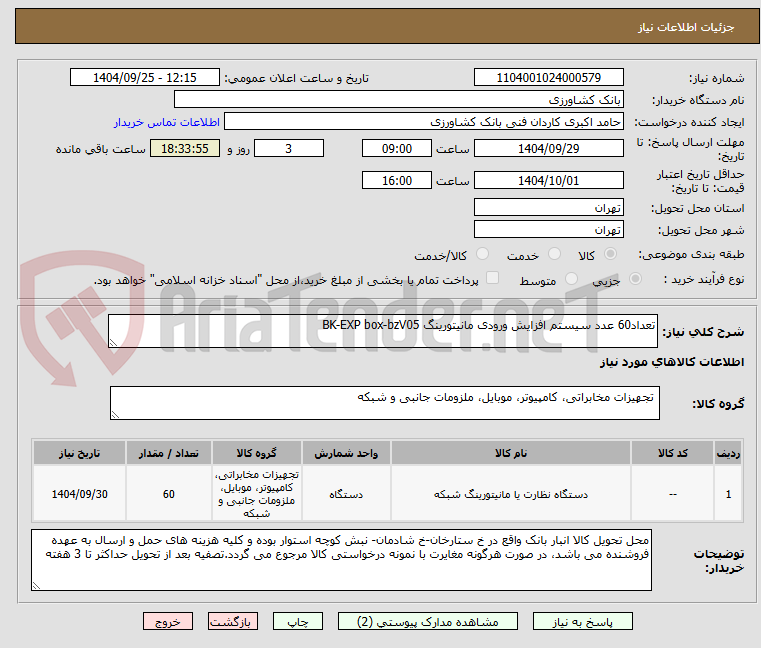Click the جزئیات اطلاعات نیاز header title

tap(686, 27)
